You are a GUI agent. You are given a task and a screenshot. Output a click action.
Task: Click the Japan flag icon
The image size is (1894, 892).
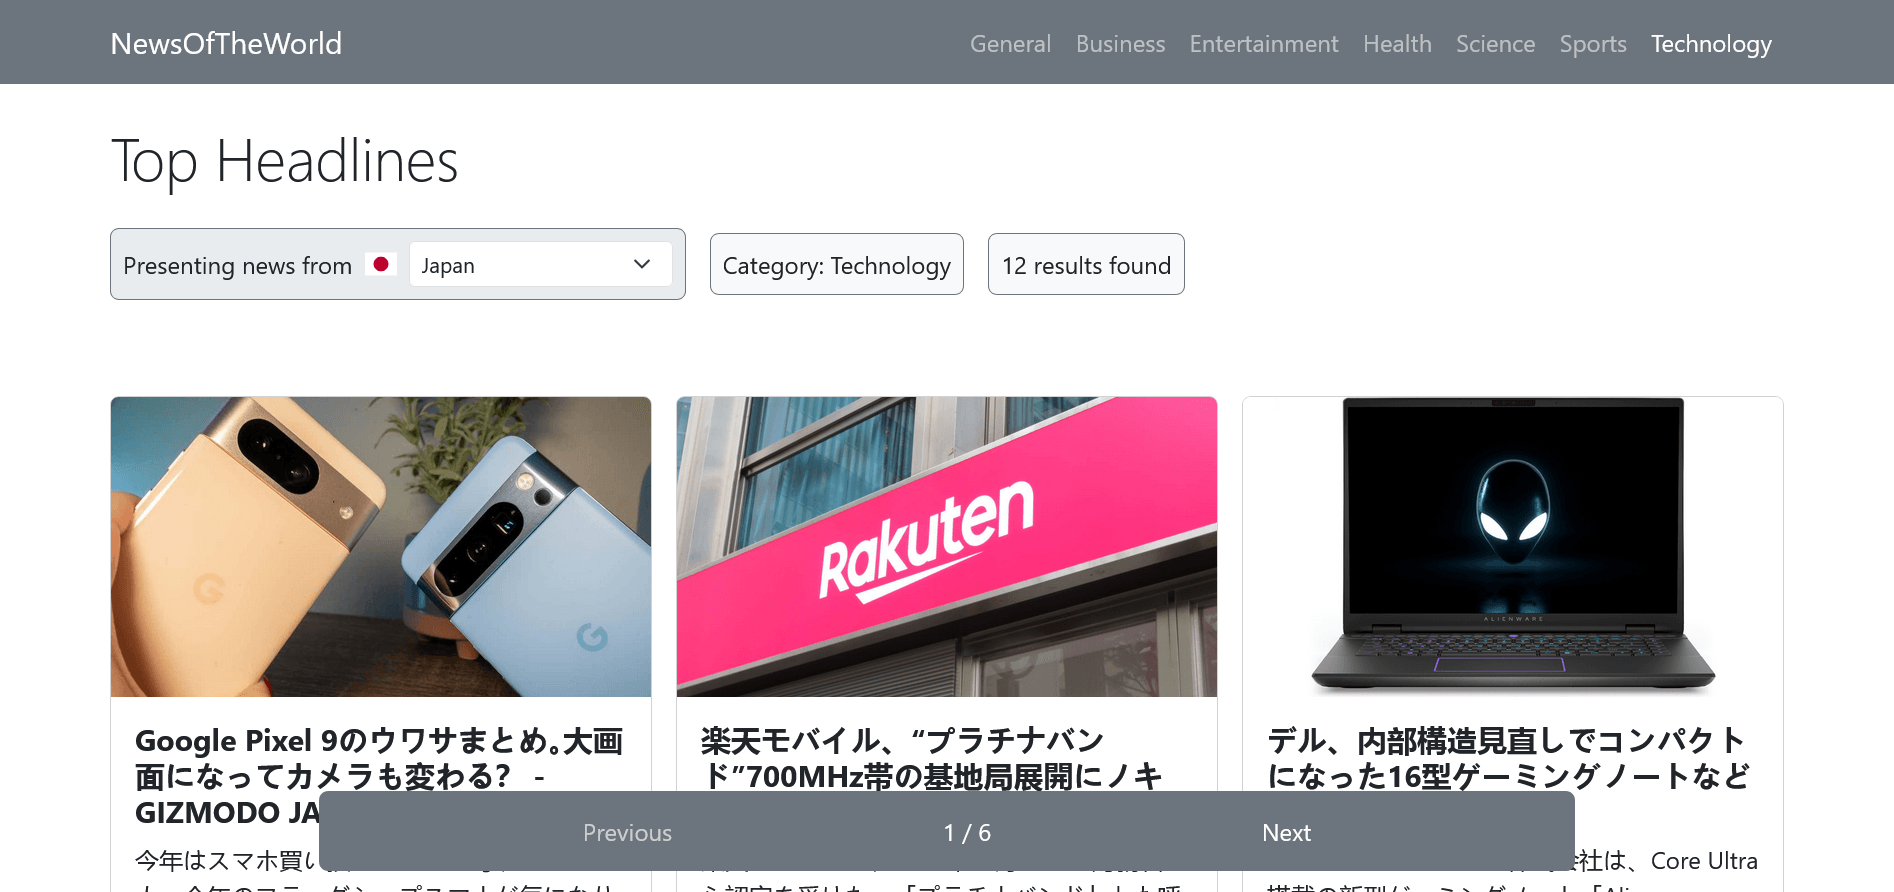coord(381,264)
